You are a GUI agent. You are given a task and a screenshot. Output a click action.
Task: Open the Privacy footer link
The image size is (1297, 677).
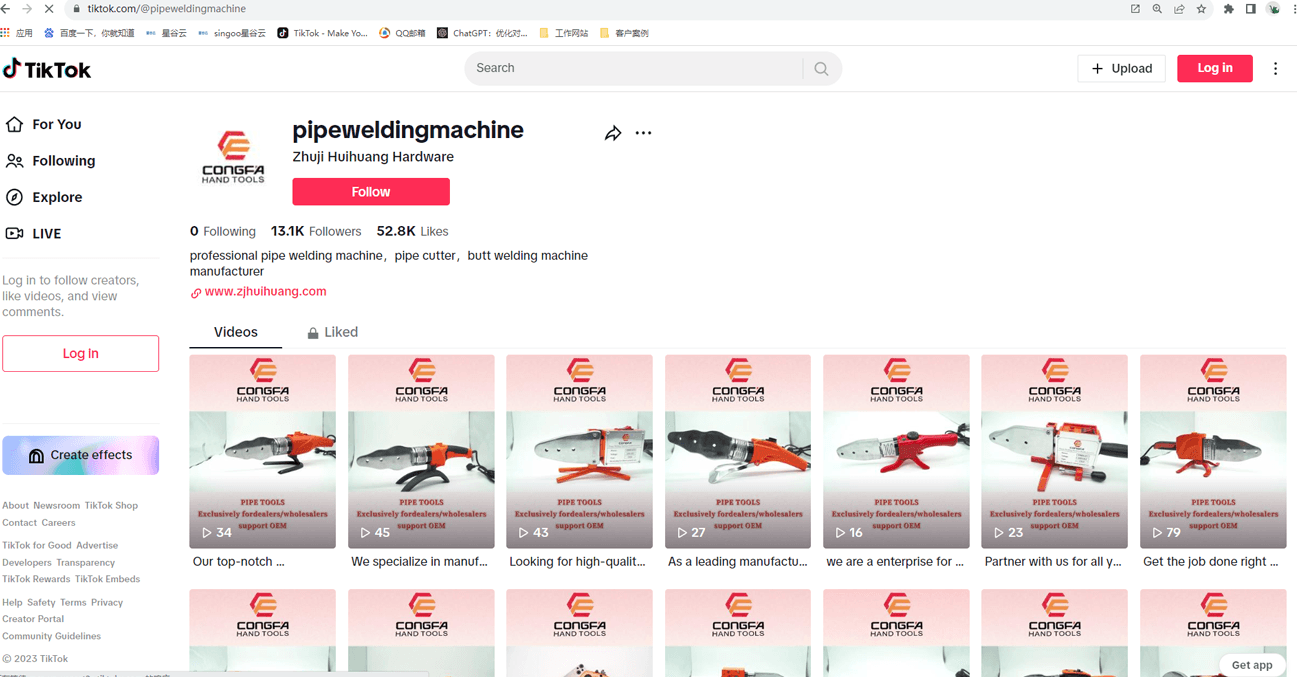pos(107,603)
